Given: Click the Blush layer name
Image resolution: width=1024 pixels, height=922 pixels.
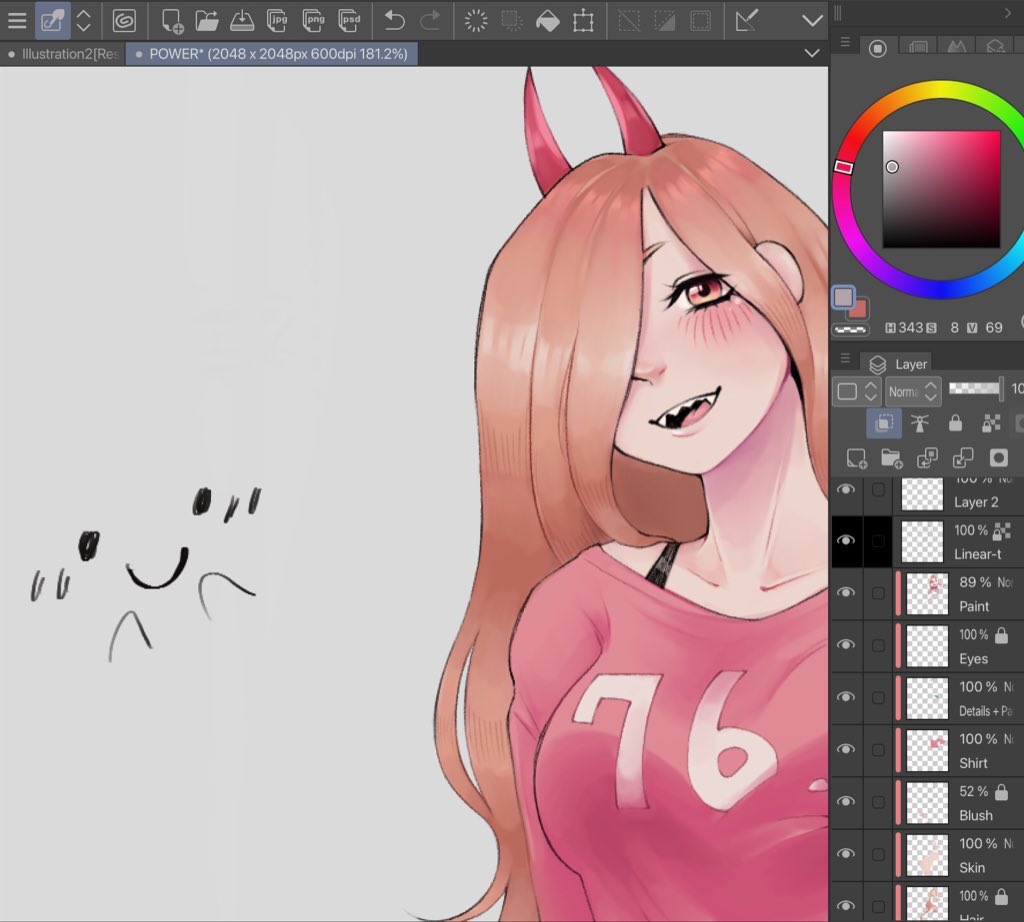Looking at the screenshot, I should click(976, 815).
